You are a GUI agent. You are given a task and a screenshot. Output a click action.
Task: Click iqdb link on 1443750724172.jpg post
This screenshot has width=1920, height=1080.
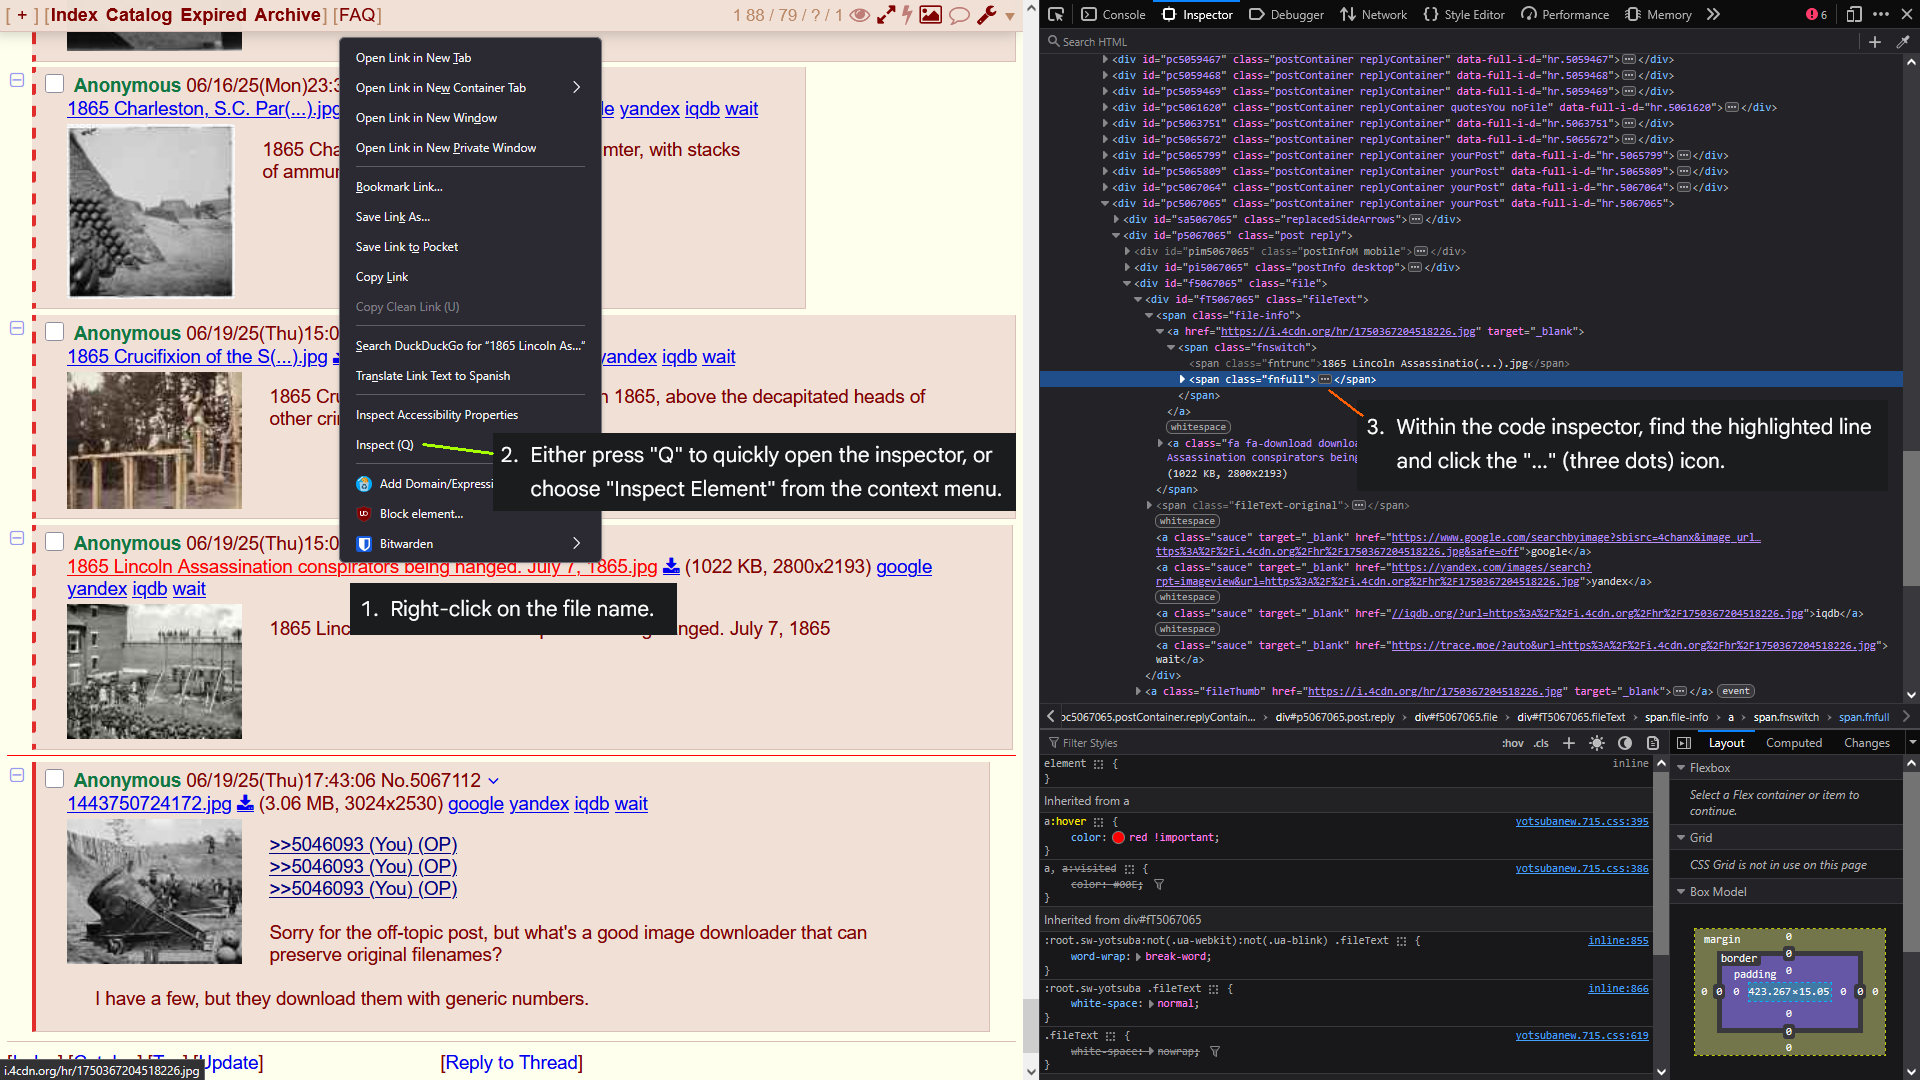591,804
